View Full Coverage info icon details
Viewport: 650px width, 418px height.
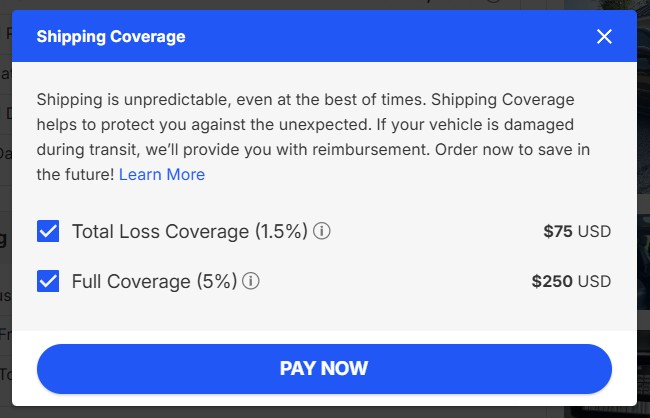(251, 281)
